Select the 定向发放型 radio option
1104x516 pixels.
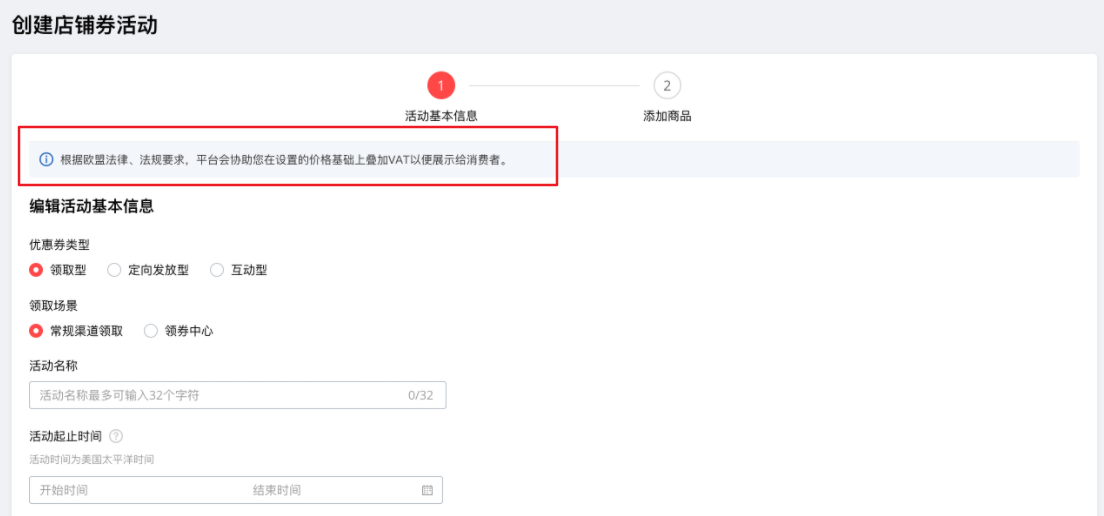114,270
